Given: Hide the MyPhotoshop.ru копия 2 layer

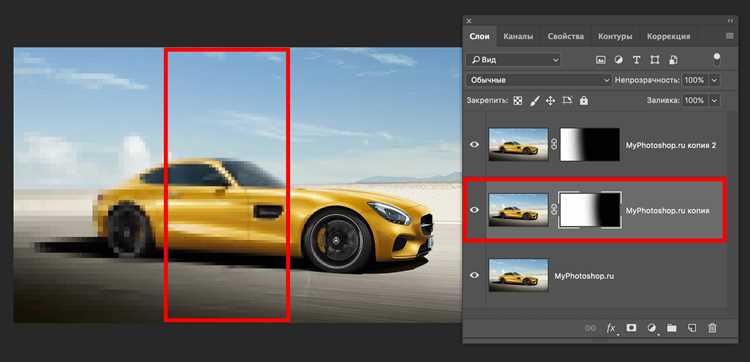Looking at the screenshot, I should tap(474, 144).
